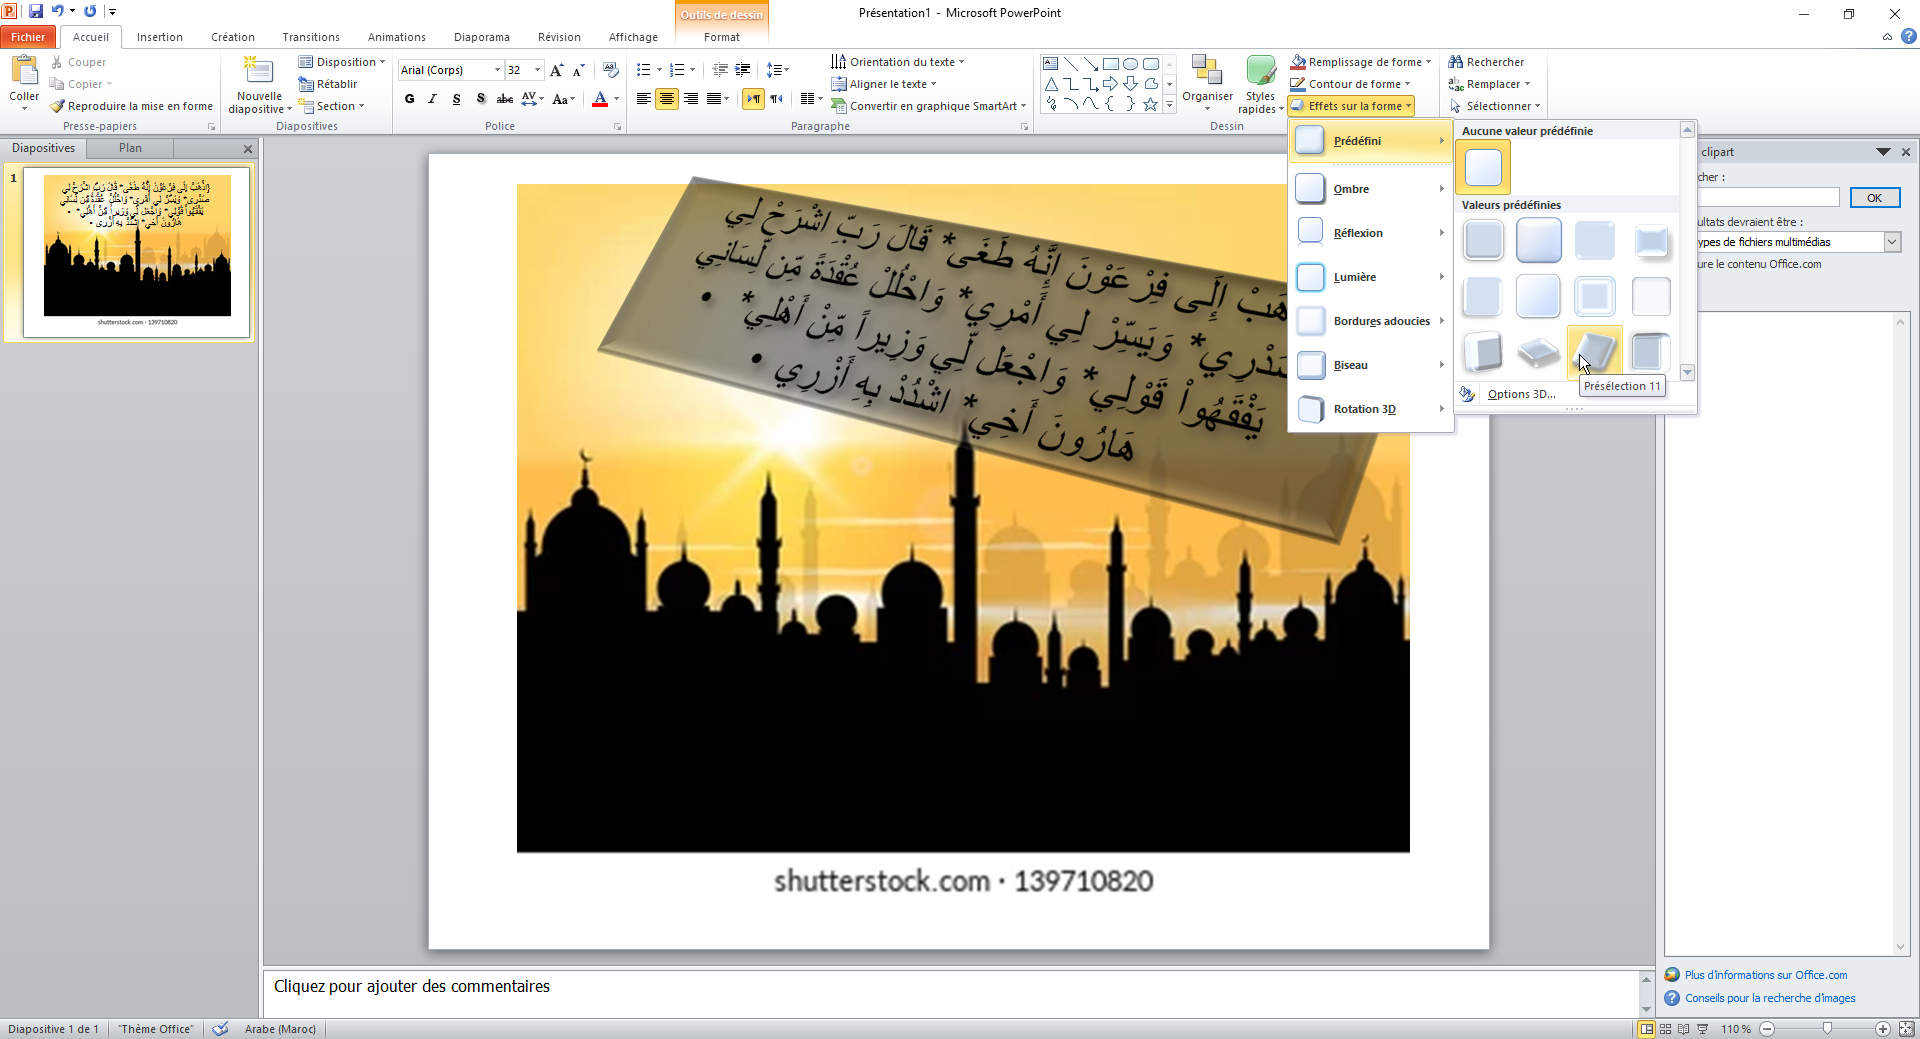Start slideshow view from status bar
The width and height of the screenshot is (1920, 1039).
[x=1703, y=1029]
